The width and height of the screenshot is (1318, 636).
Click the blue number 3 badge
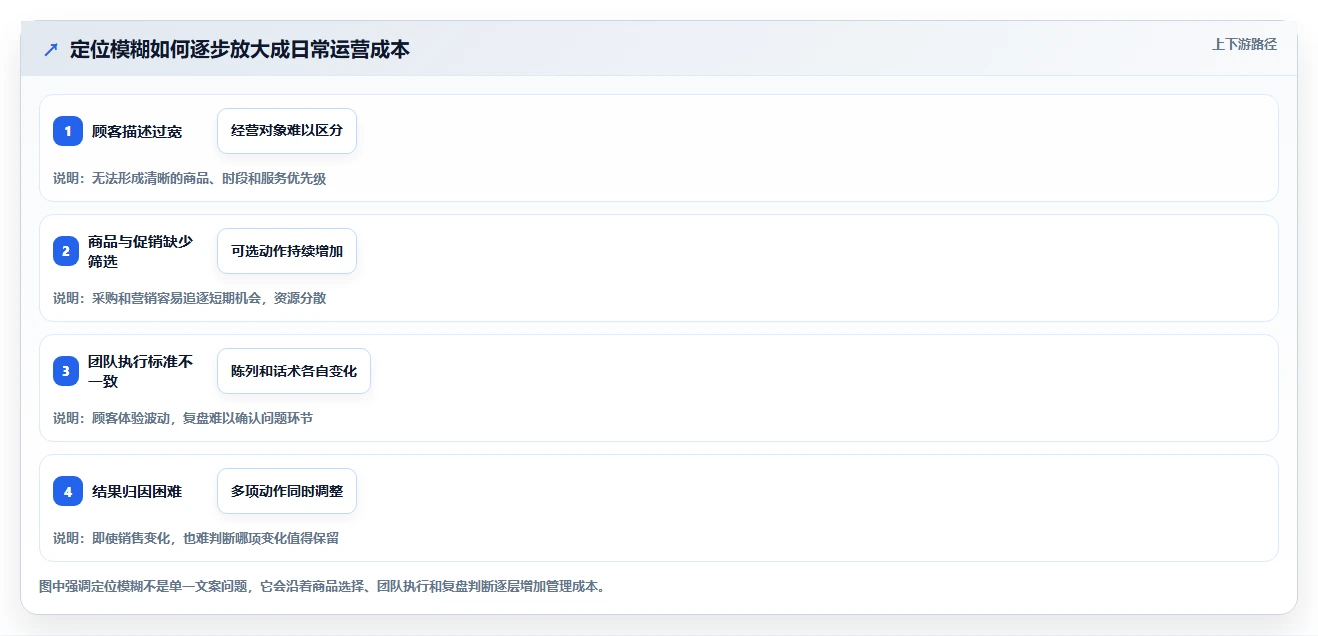pyautogui.click(x=68, y=371)
